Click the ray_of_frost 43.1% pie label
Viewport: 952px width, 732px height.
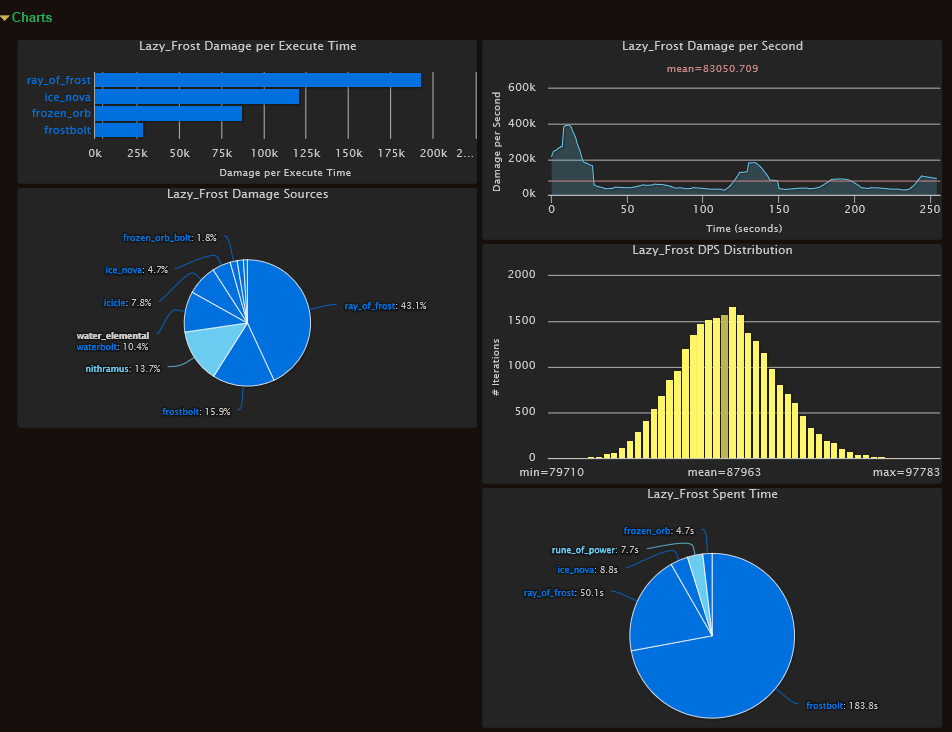[x=386, y=306]
